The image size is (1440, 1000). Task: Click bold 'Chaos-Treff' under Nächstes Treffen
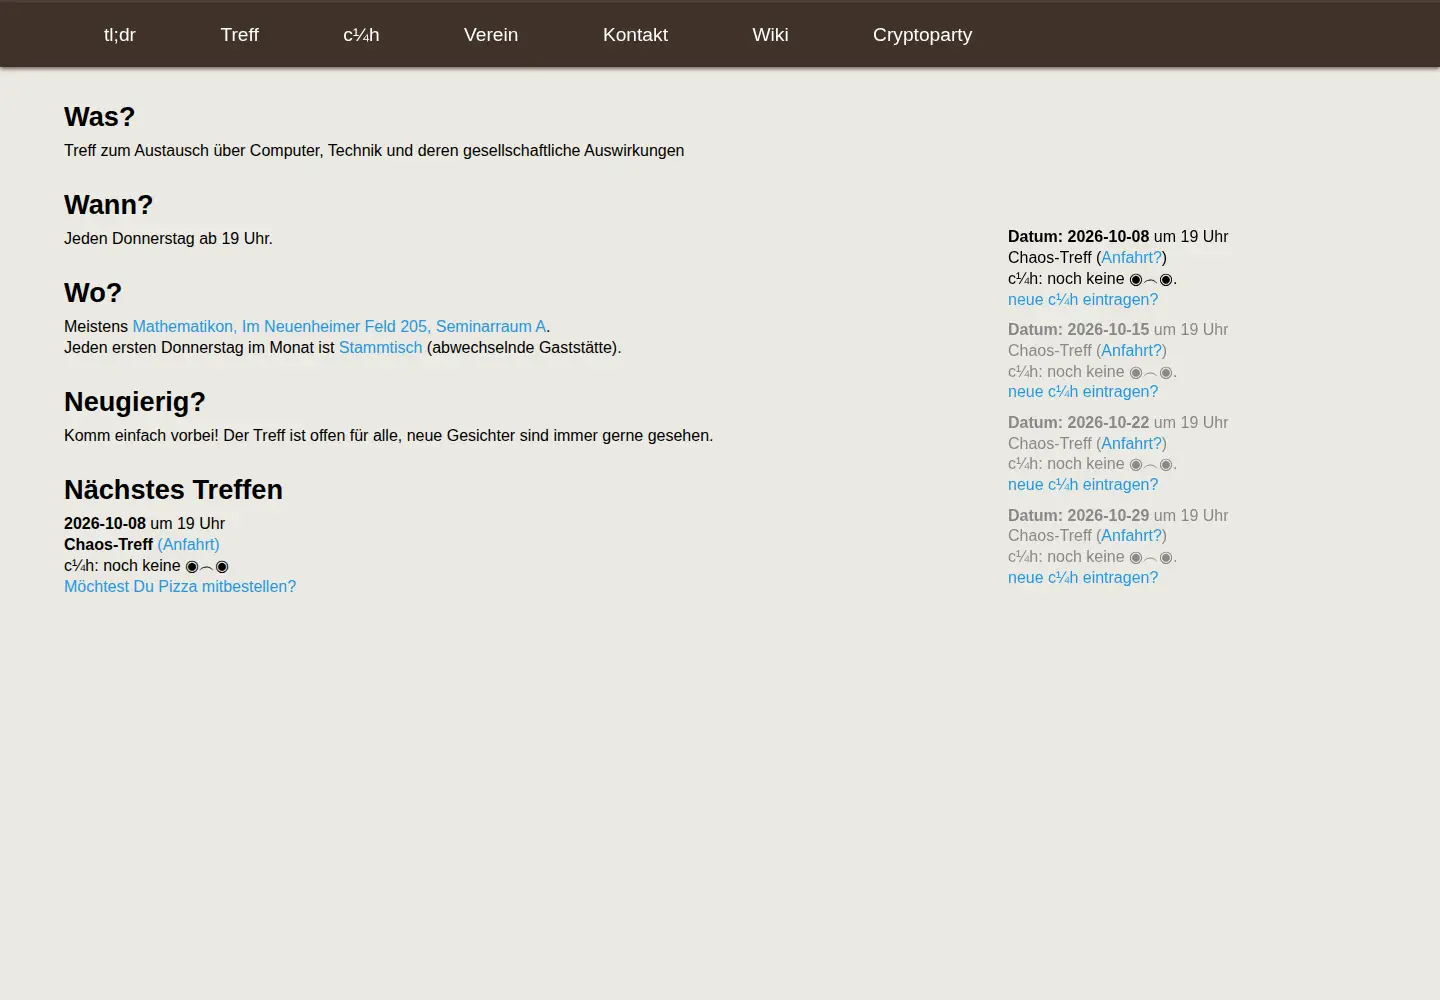click(108, 545)
